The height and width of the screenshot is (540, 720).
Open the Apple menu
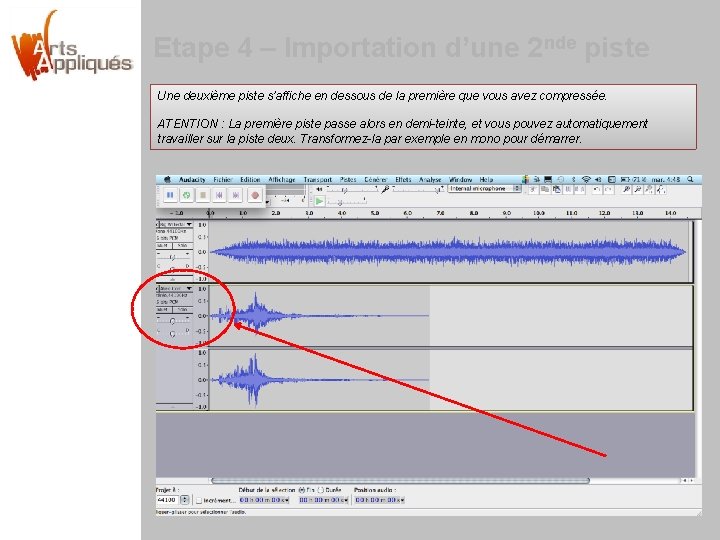coord(167,180)
